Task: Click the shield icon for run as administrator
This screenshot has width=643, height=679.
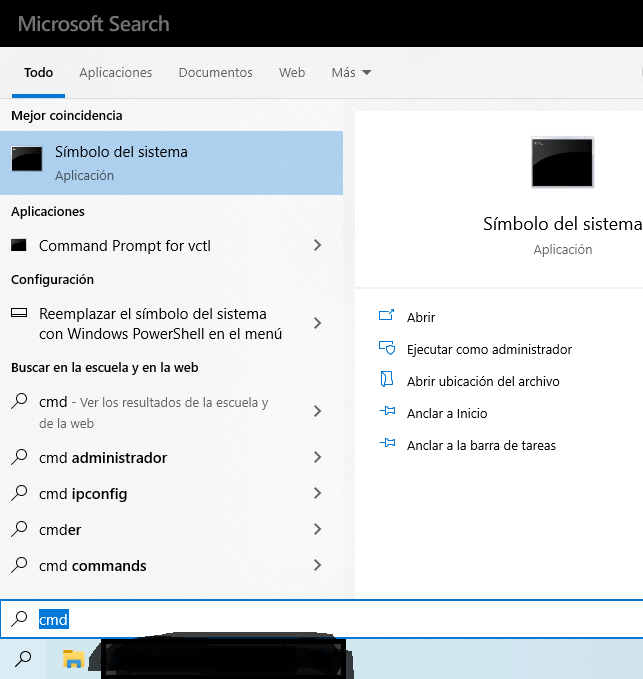Action: [x=387, y=348]
